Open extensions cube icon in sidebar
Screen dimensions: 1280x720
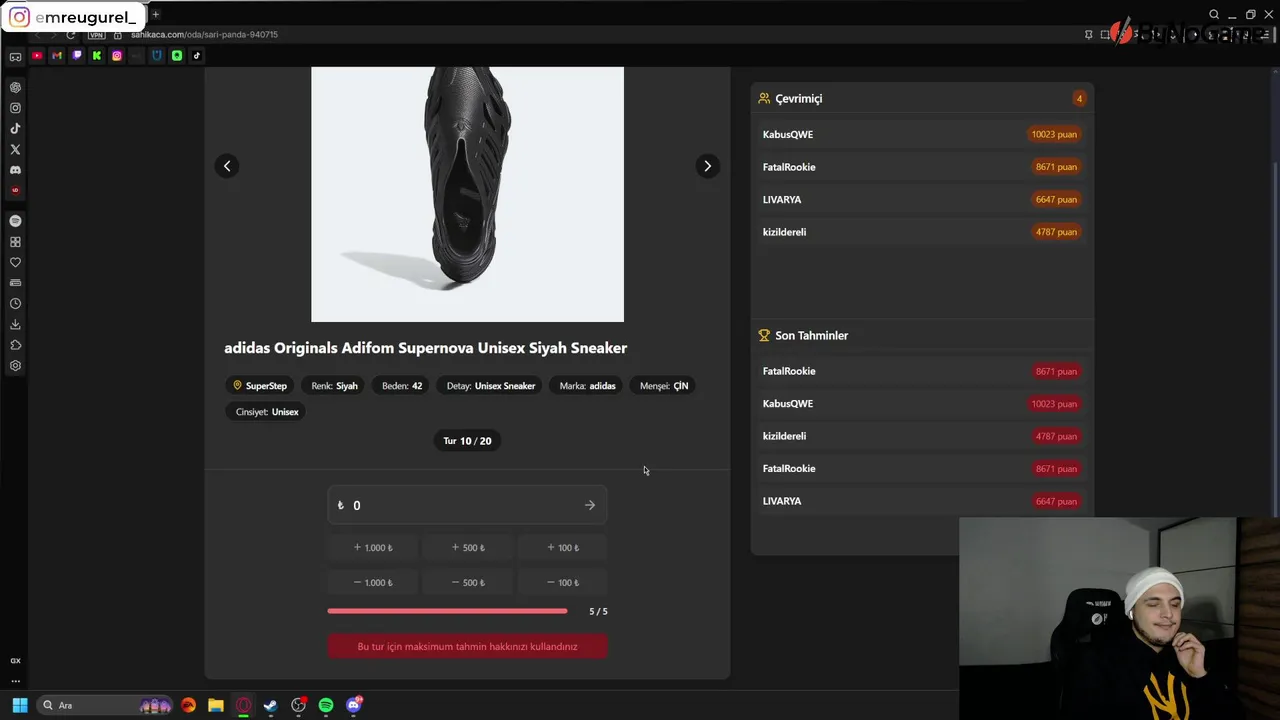[15, 345]
